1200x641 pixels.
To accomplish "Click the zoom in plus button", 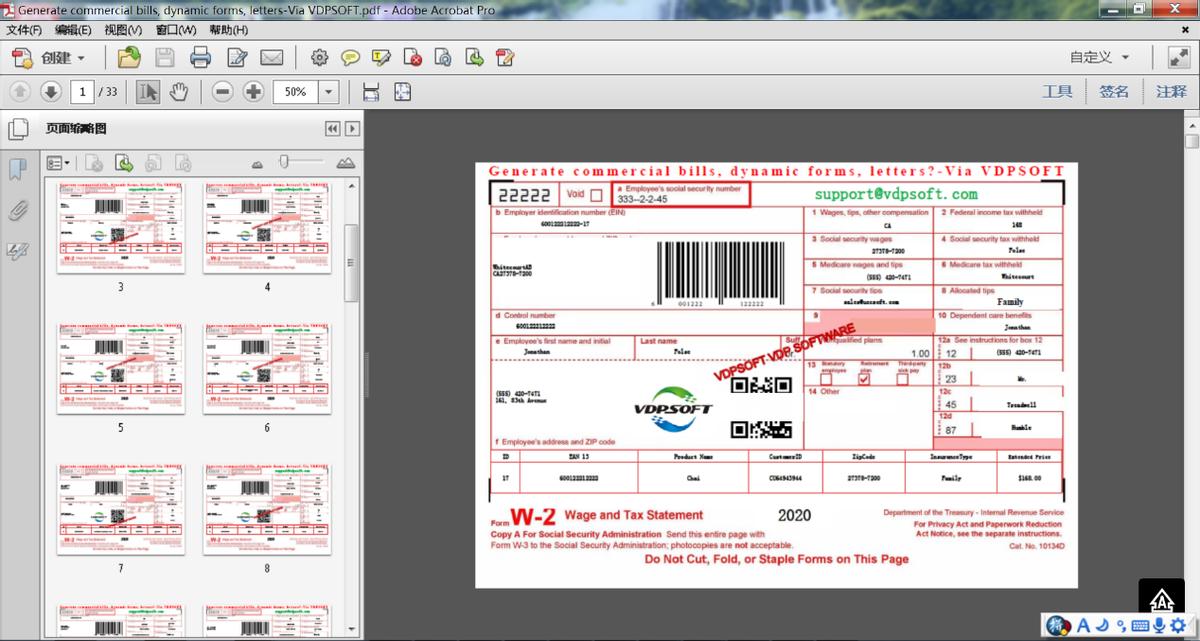I will [254, 92].
